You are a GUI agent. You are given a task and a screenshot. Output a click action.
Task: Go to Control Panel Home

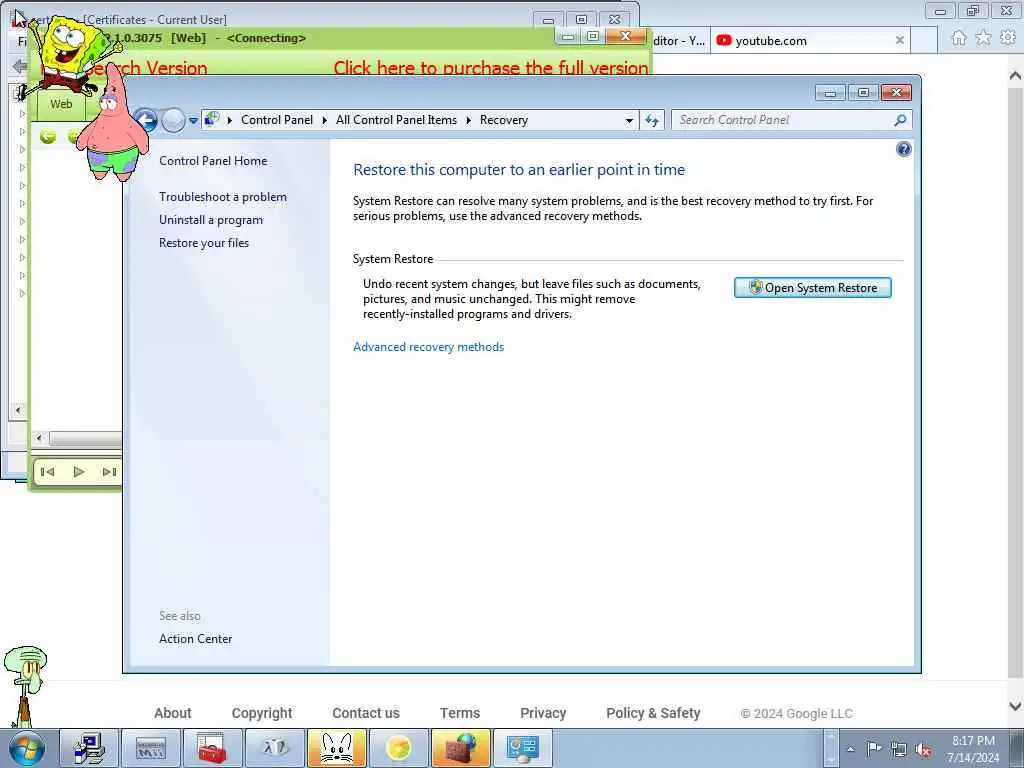[213, 161]
